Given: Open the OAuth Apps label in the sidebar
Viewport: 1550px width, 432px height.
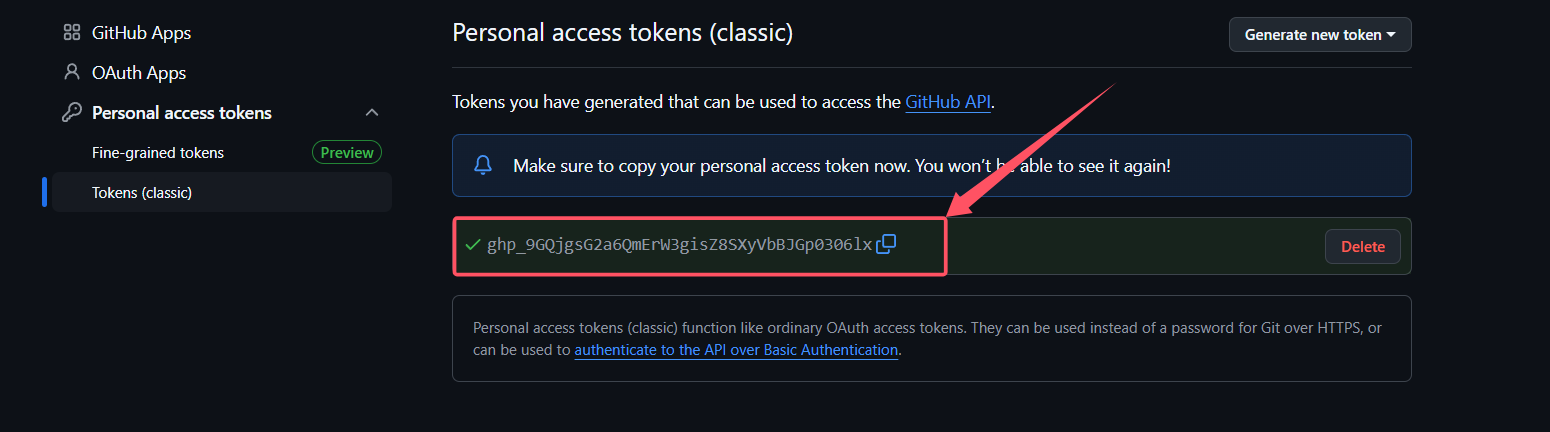Looking at the screenshot, I should (x=139, y=73).
